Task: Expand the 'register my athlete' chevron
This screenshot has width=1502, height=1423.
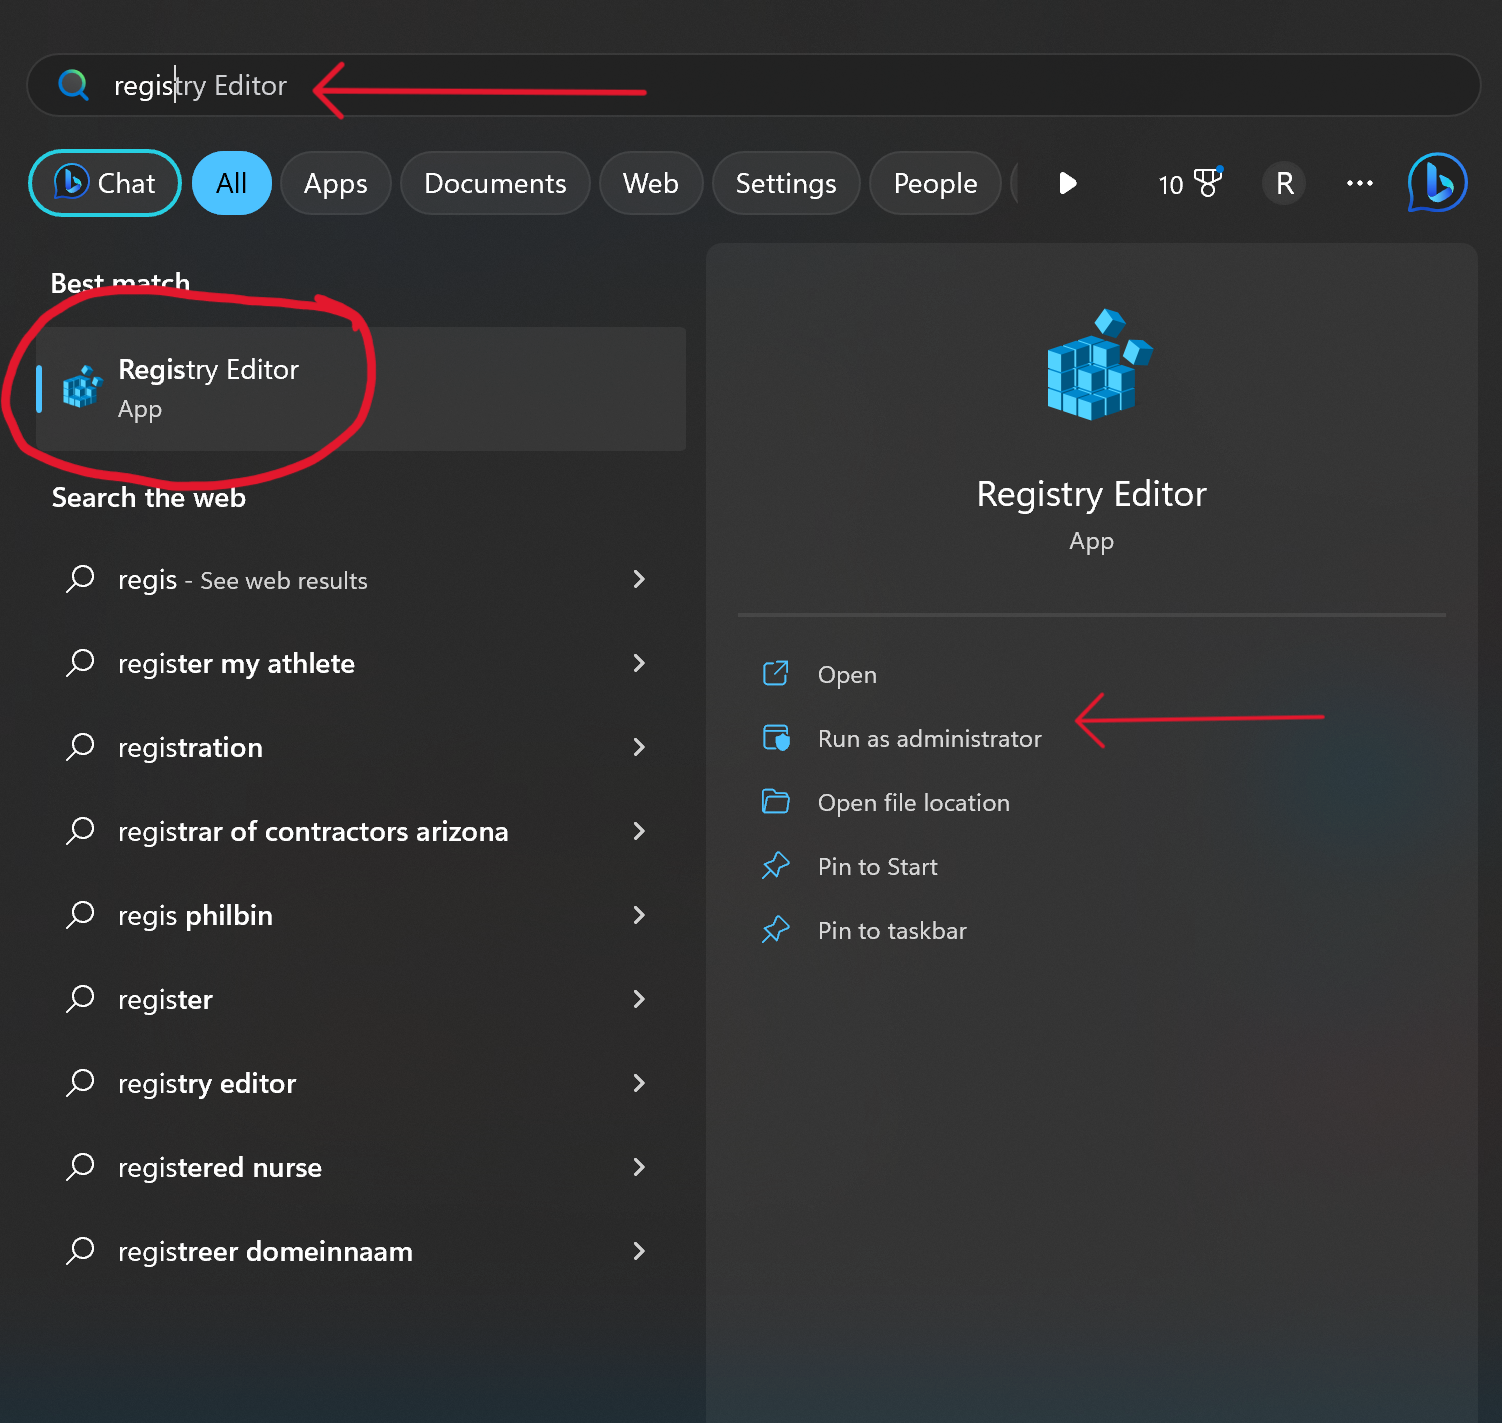Action: pos(639,663)
